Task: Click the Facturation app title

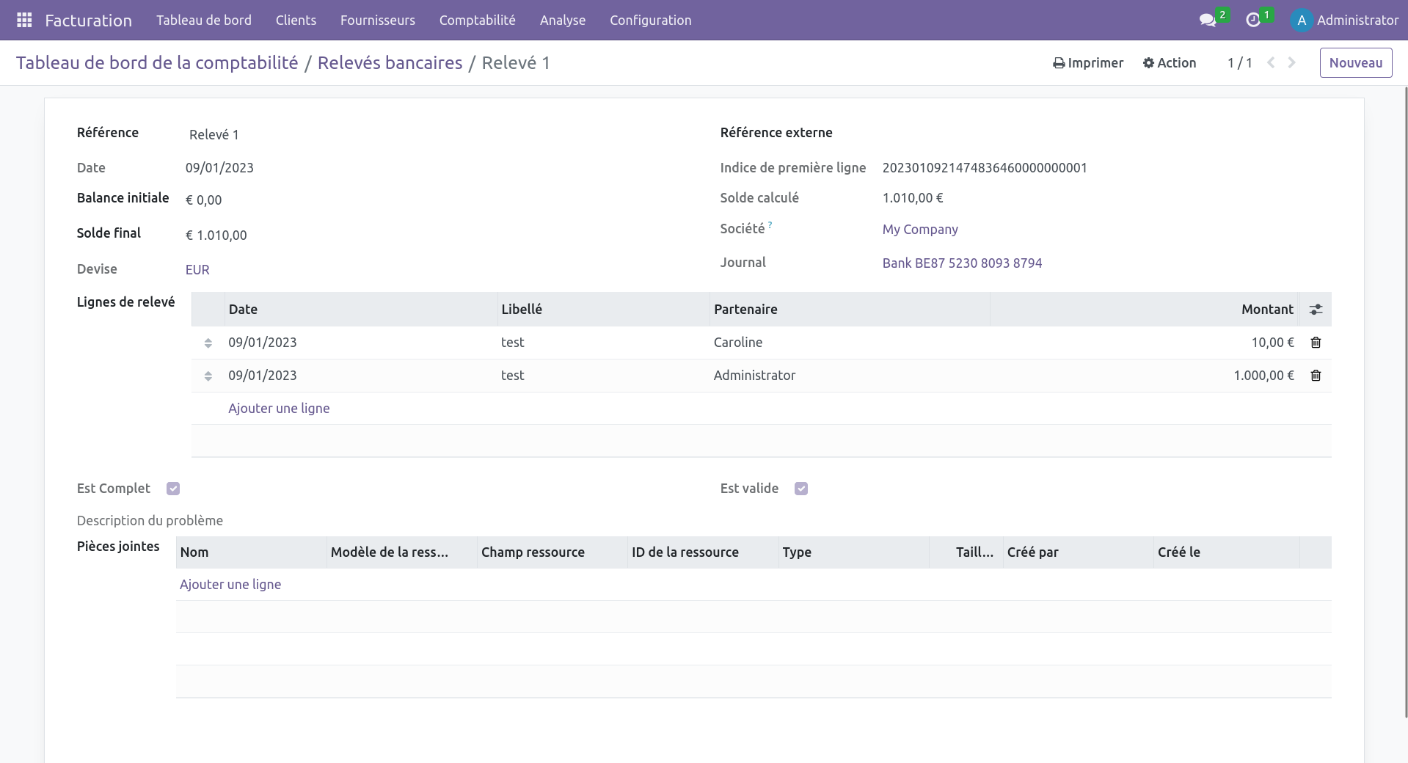Action: 88,20
